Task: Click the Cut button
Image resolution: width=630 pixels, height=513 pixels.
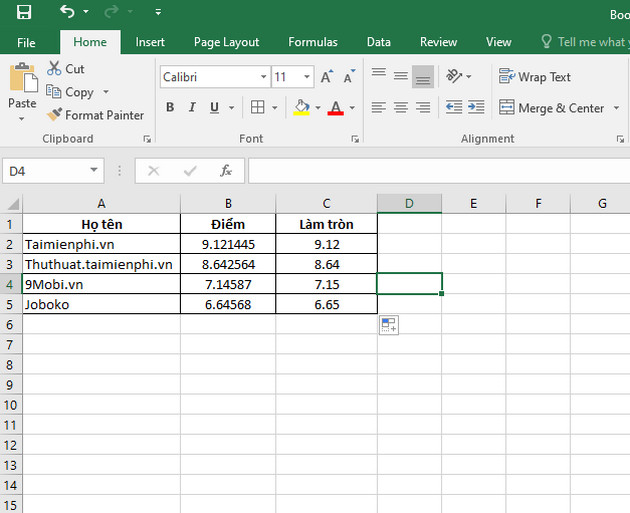Action: (65, 69)
